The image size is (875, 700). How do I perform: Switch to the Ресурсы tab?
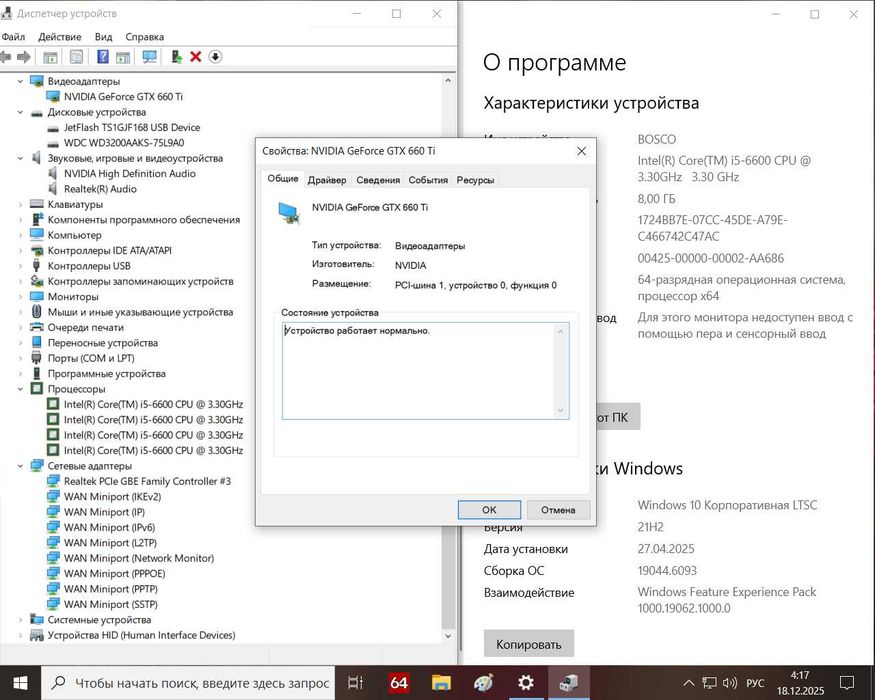475,180
